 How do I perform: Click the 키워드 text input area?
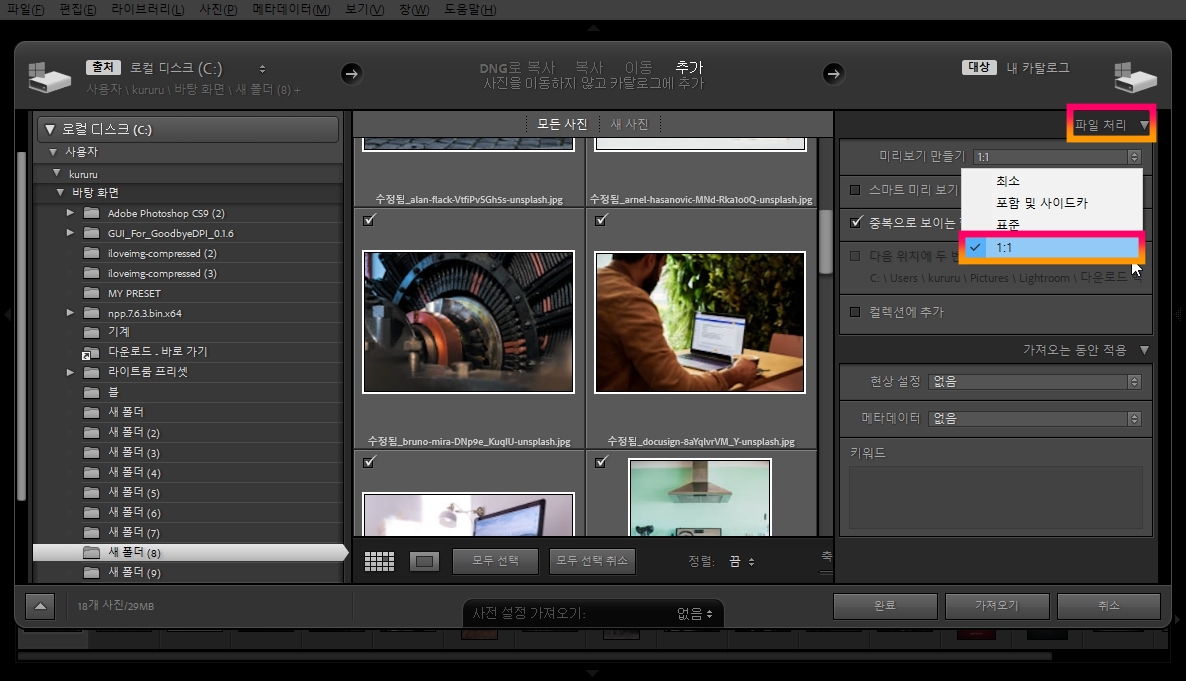pyautogui.click(x=995, y=497)
